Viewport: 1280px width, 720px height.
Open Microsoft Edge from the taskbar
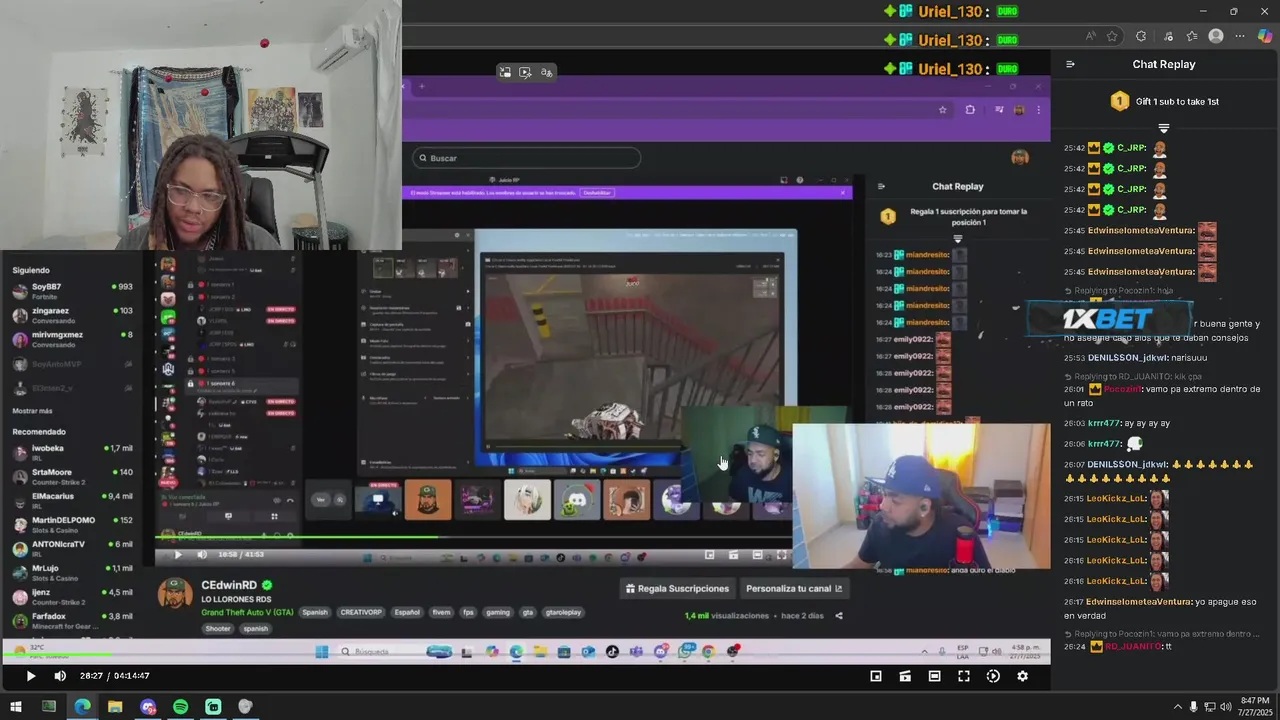point(82,707)
